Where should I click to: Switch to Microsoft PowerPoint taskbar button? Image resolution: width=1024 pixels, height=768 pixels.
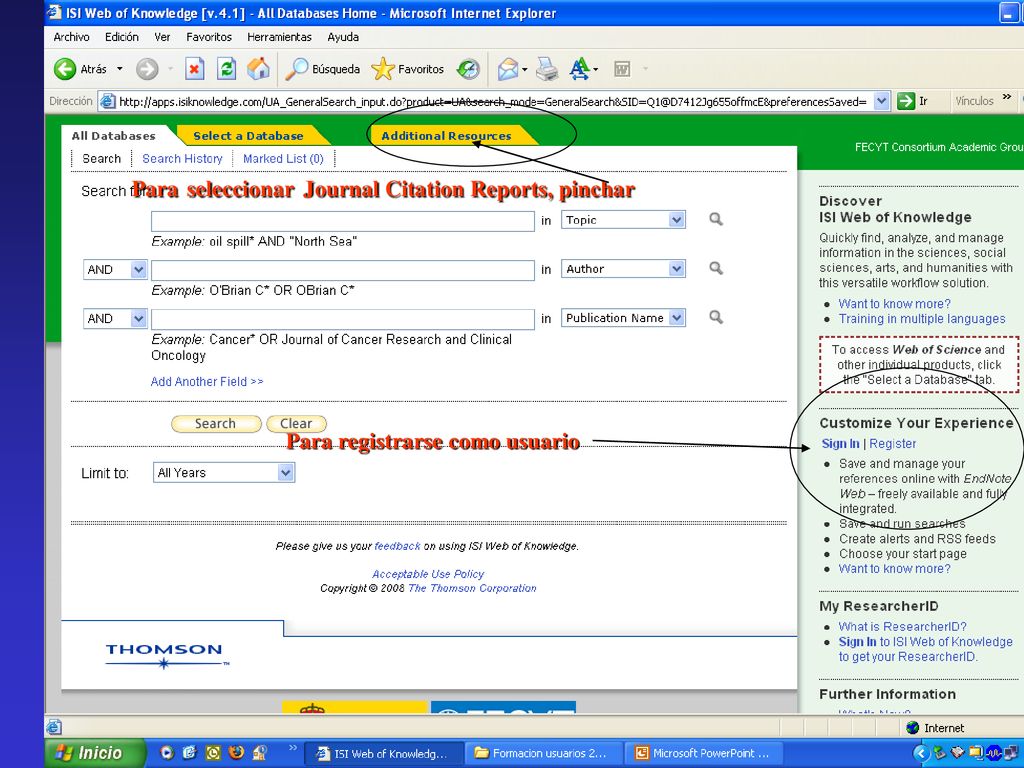pos(704,754)
